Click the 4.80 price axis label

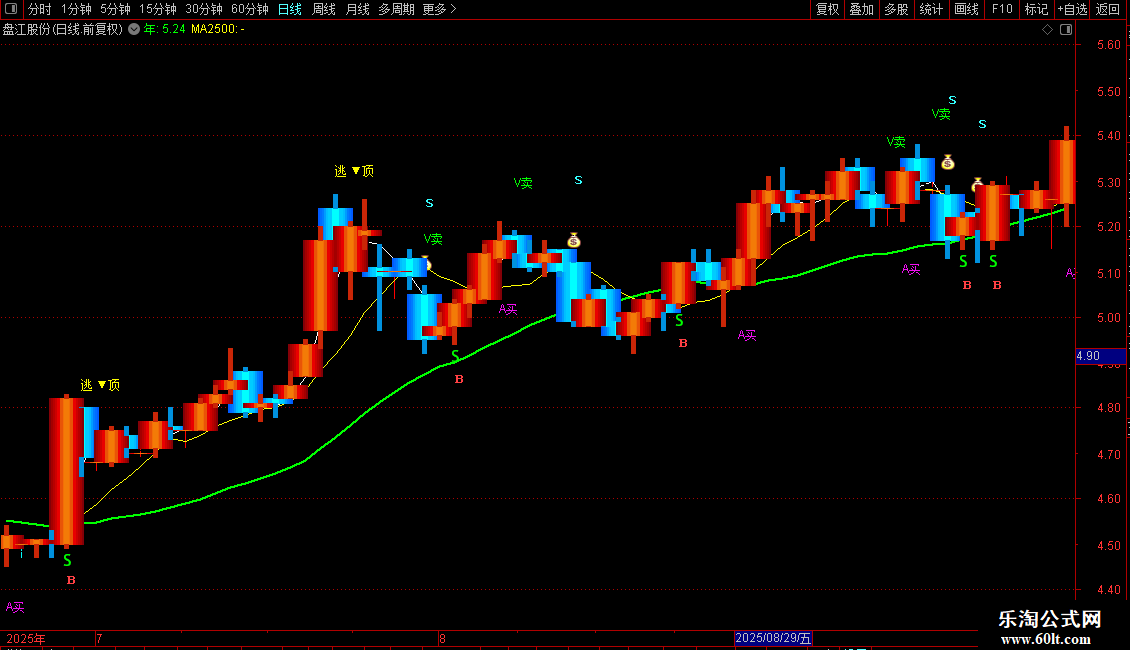coord(1108,408)
